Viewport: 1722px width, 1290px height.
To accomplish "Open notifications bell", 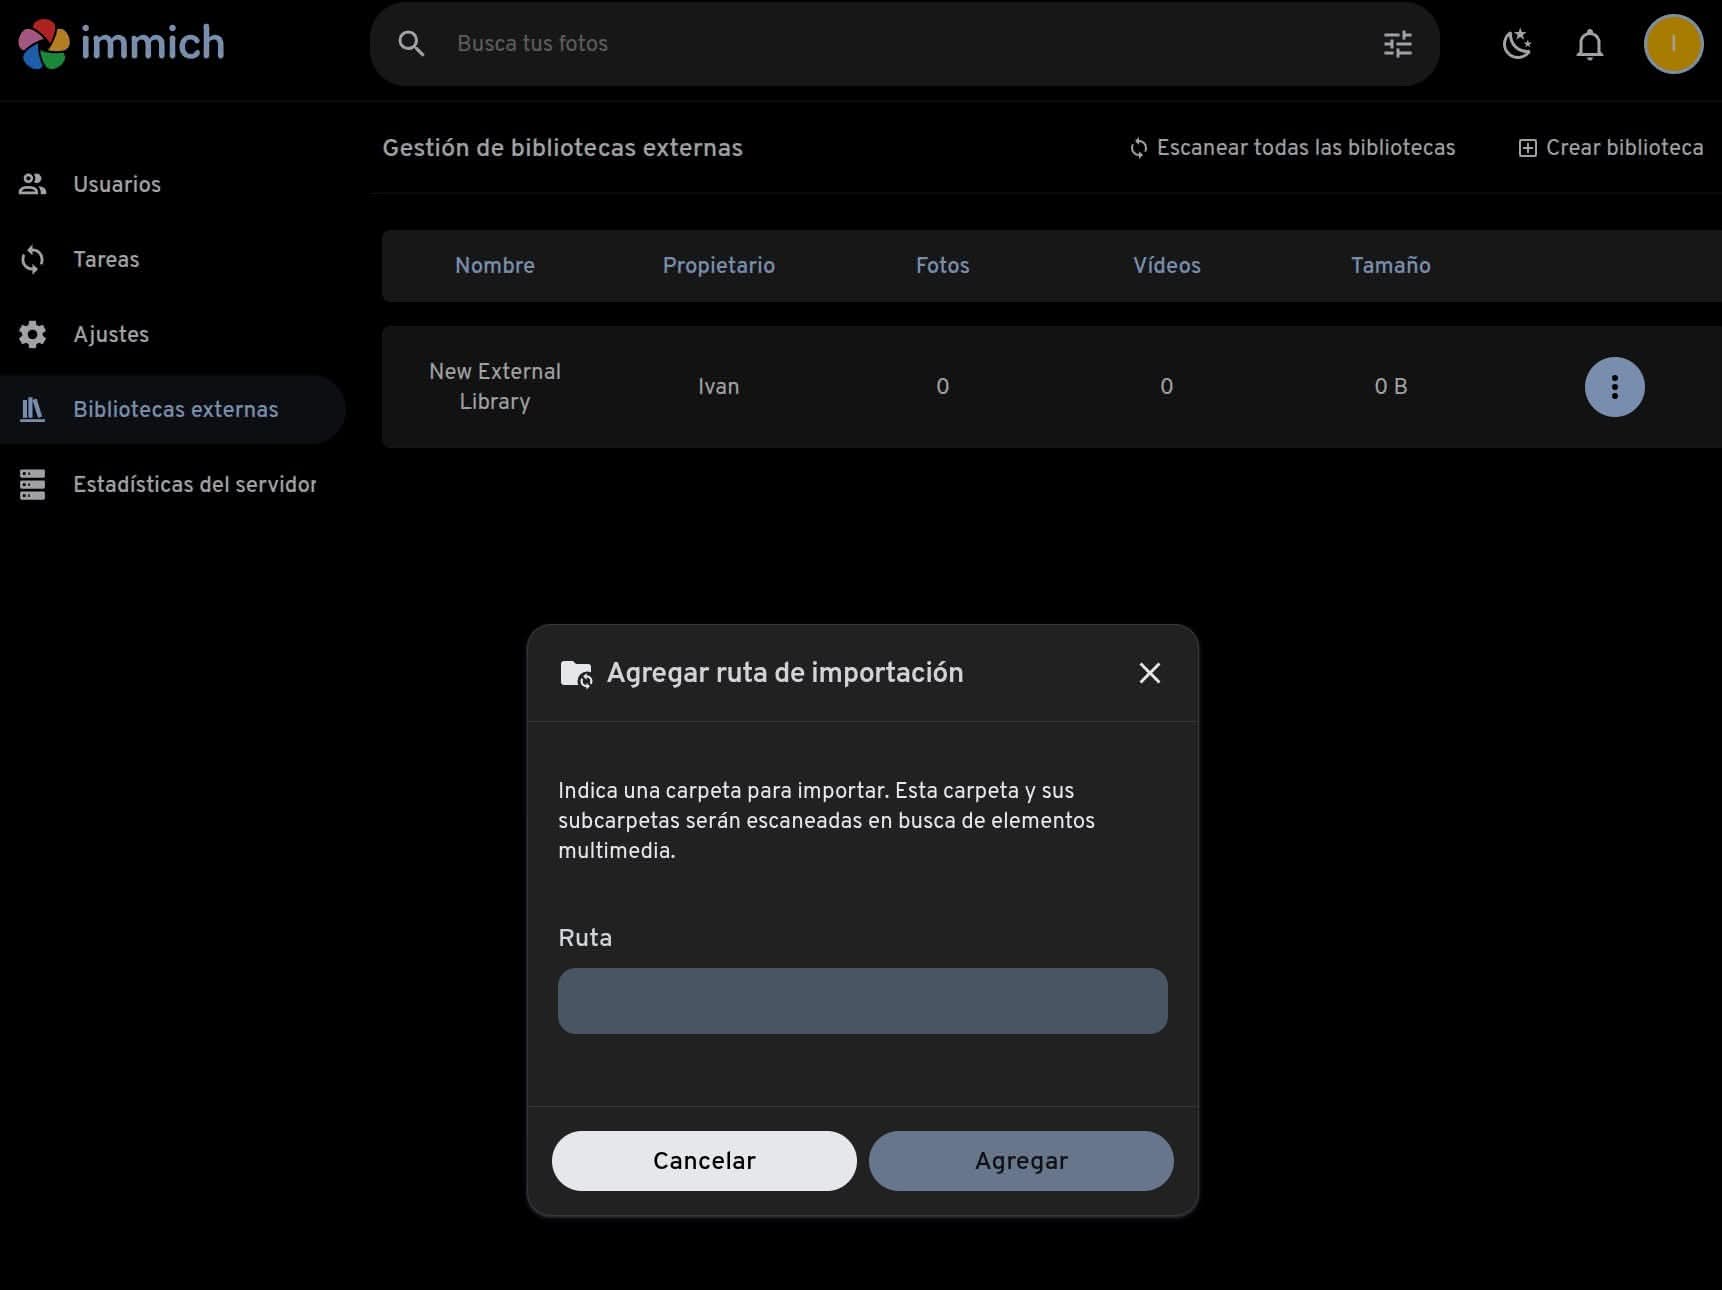I will coord(1589,44).
